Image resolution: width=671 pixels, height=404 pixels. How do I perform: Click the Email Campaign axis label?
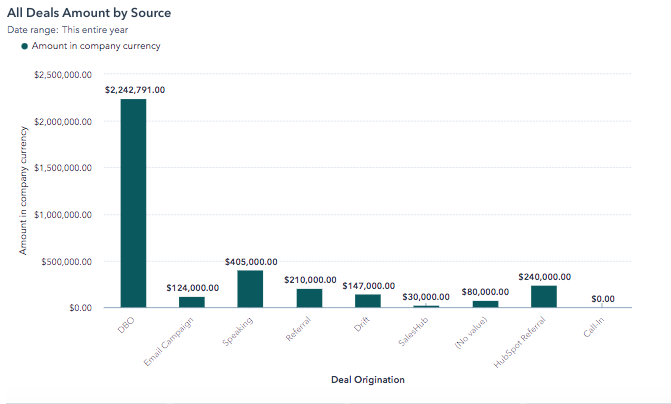[169, 342]
